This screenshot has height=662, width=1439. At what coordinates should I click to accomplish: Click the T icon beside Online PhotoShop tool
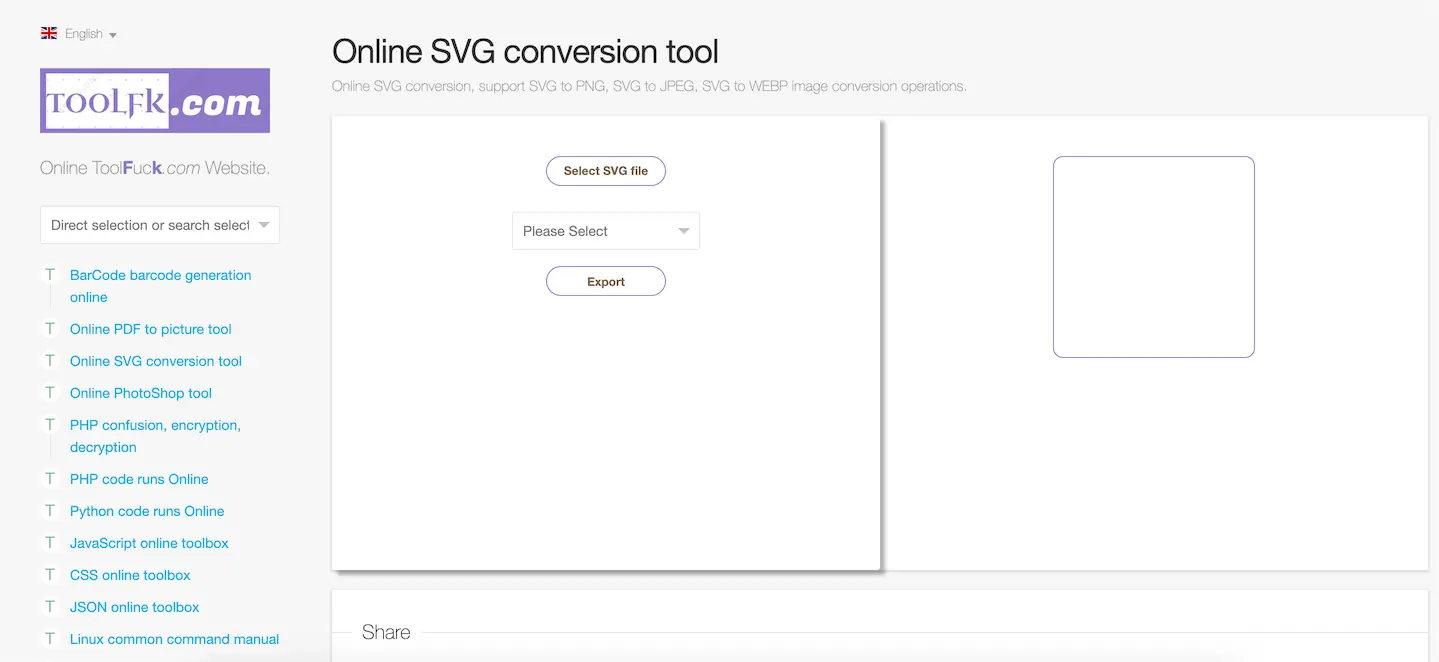[50, 393]
